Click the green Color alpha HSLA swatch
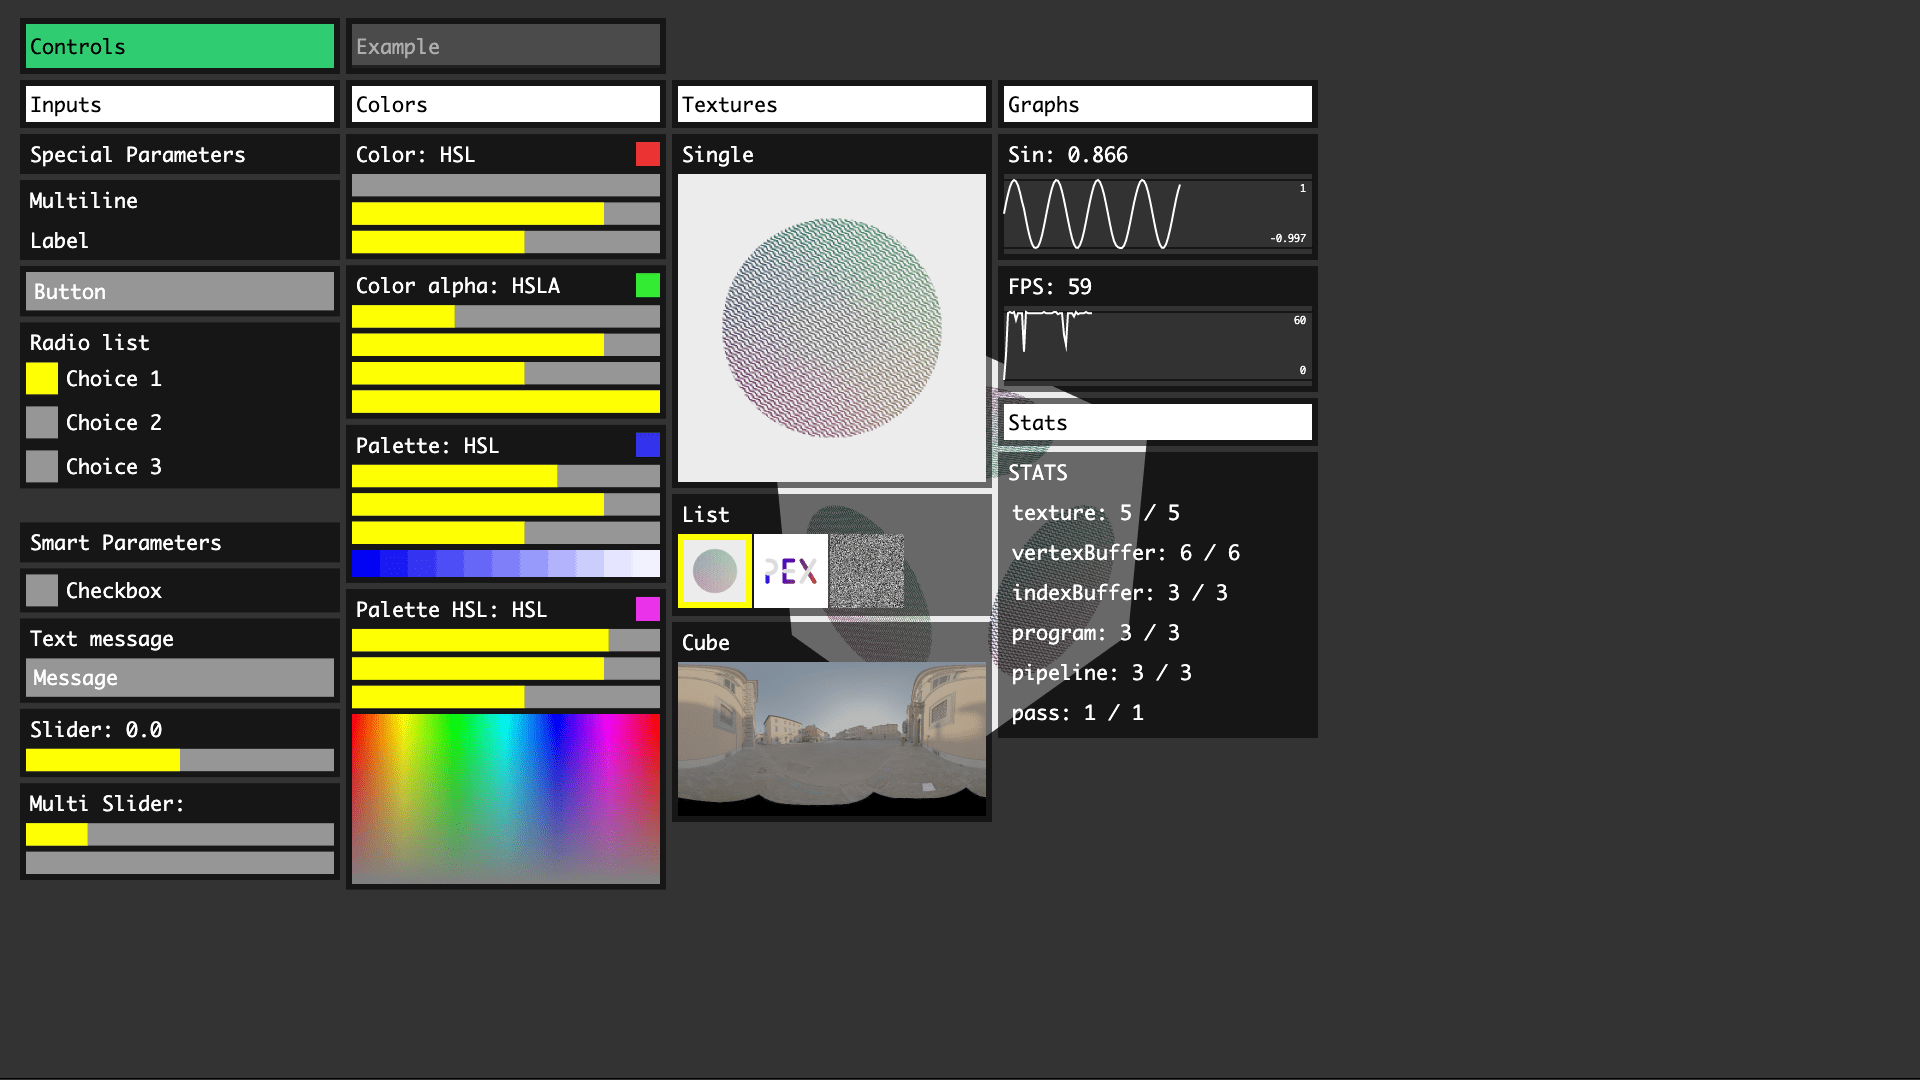 click(x=647, y=286)
